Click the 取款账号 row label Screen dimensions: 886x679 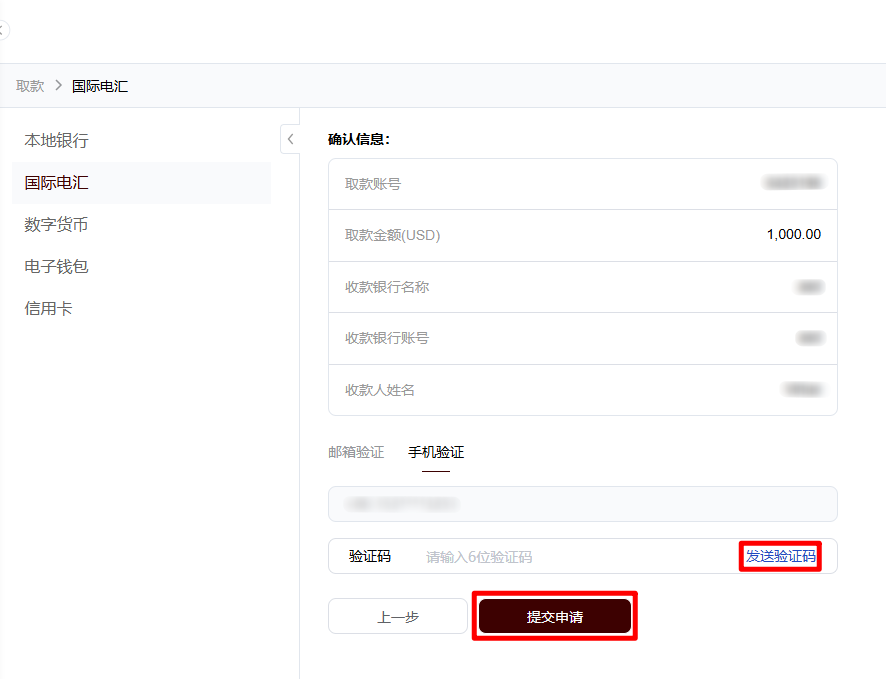[373, 184]
